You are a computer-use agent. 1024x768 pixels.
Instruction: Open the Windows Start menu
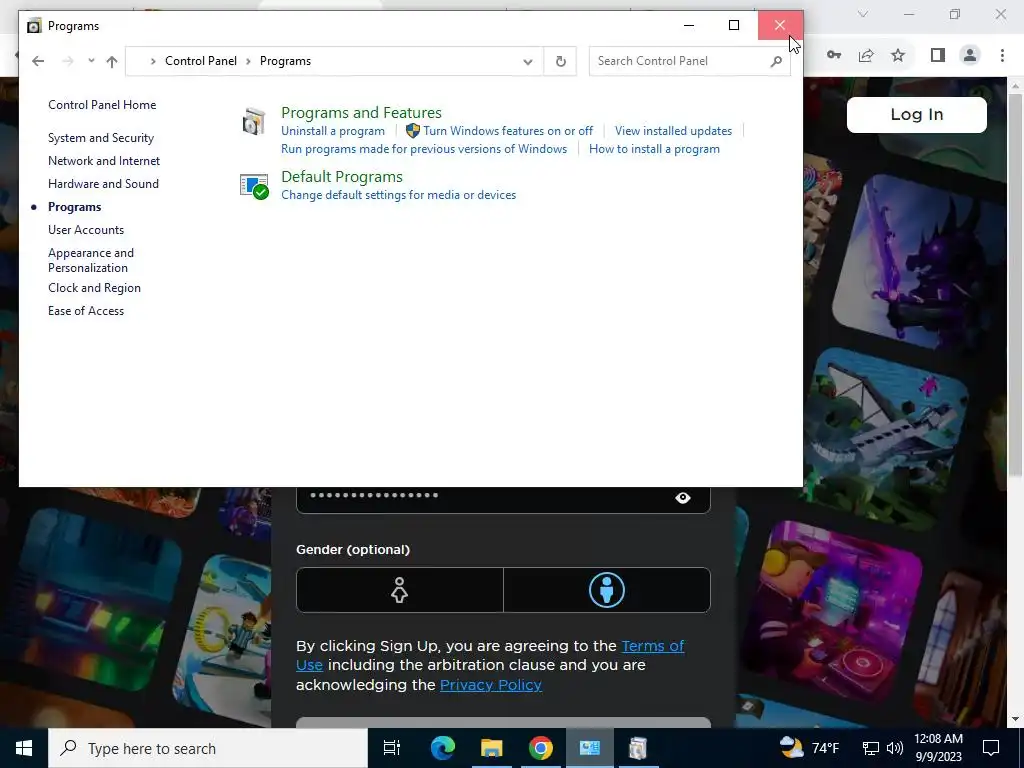tap(24, 748)
